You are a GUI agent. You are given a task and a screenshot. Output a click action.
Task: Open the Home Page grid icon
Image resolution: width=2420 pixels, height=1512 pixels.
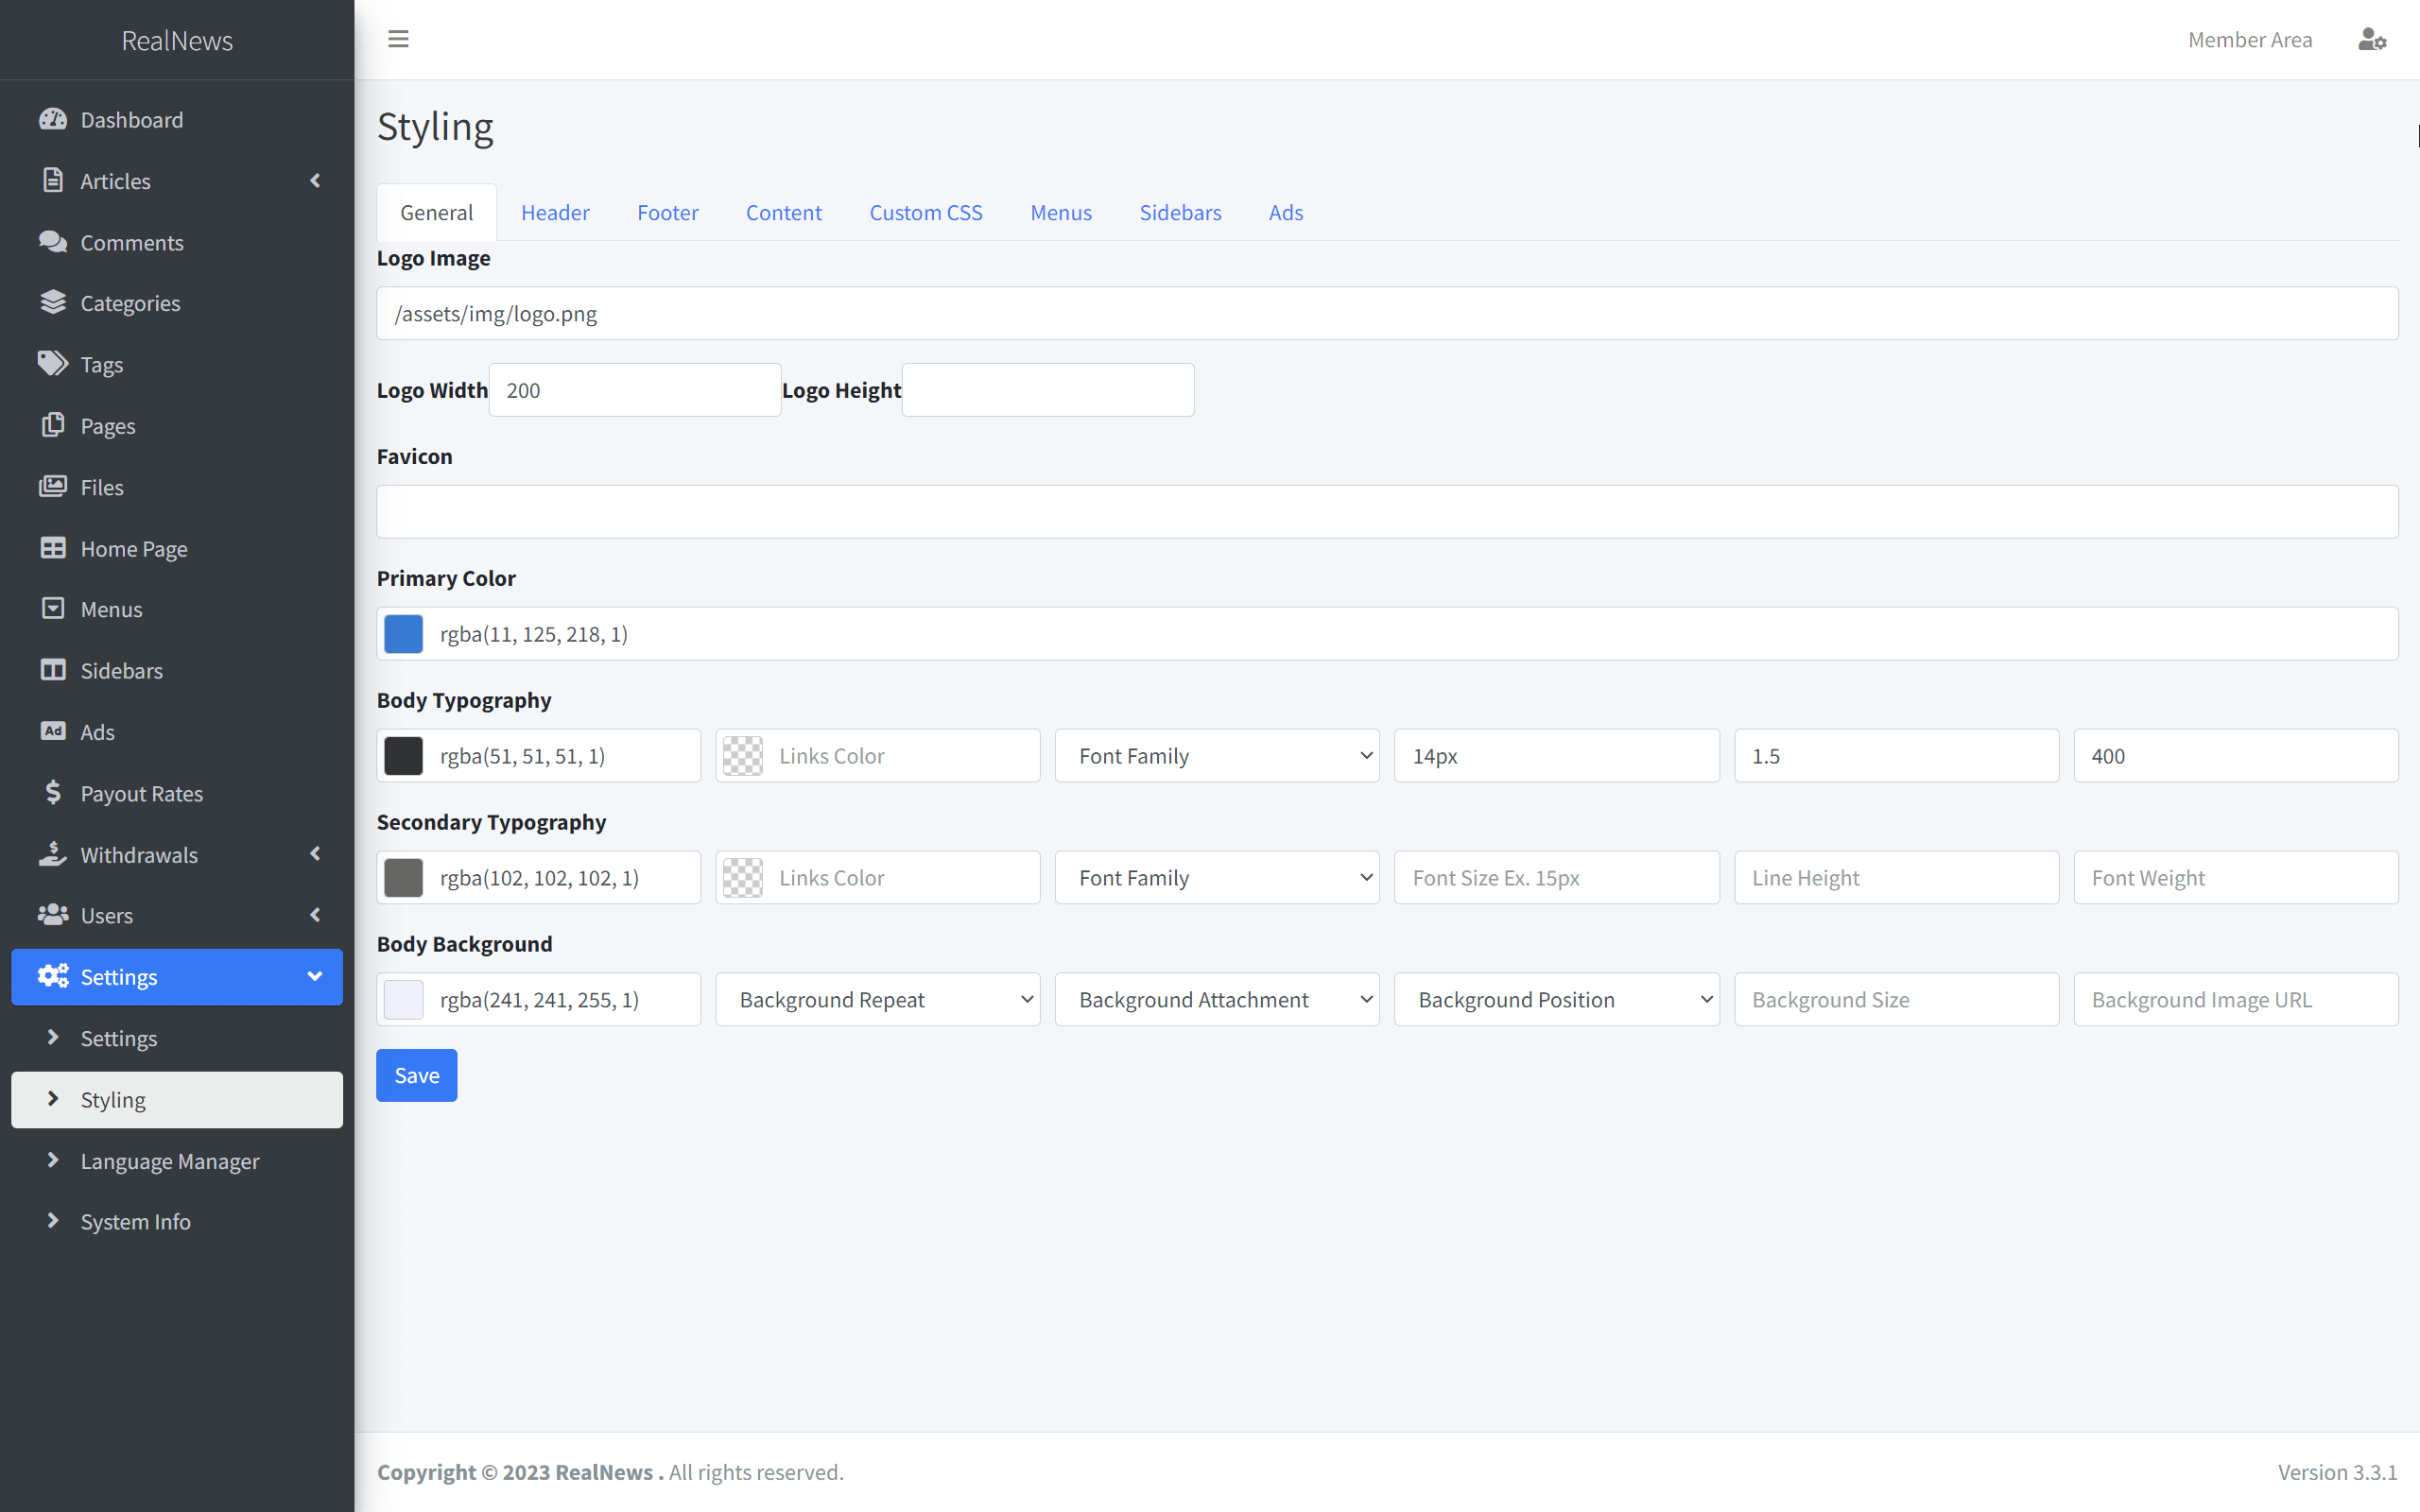pyautogui.click(x=53, y=548)
